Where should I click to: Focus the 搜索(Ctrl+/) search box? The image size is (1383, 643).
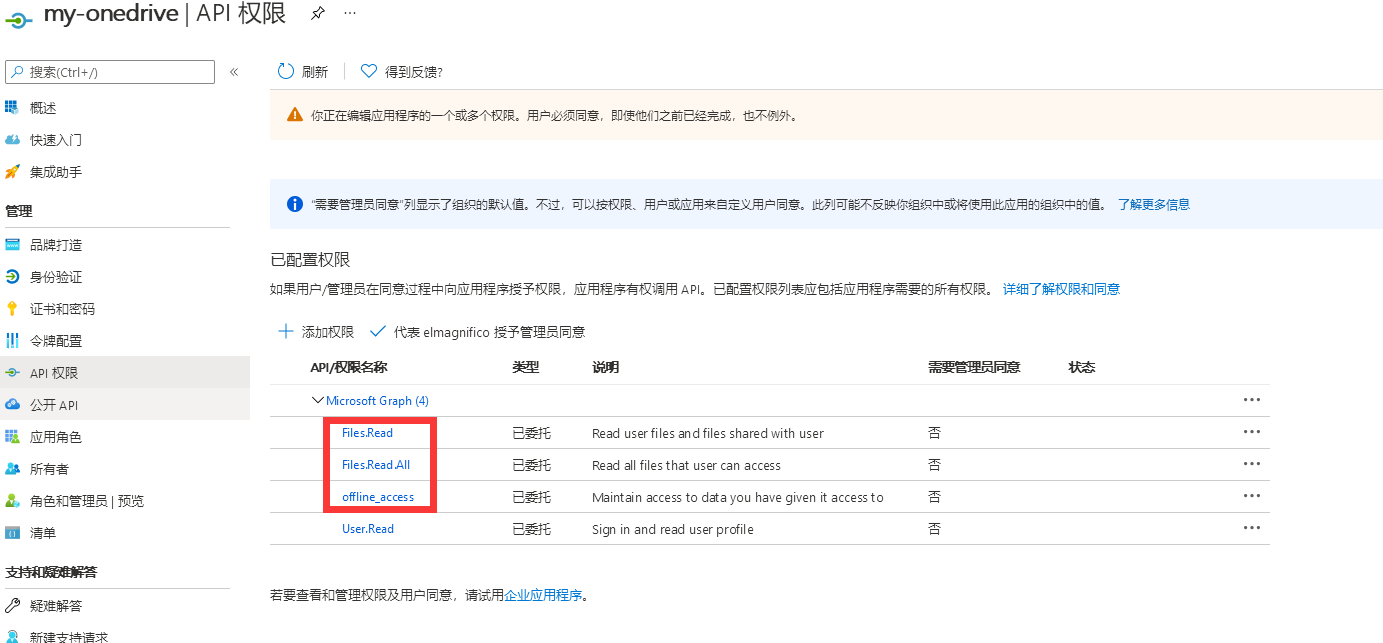110,72
